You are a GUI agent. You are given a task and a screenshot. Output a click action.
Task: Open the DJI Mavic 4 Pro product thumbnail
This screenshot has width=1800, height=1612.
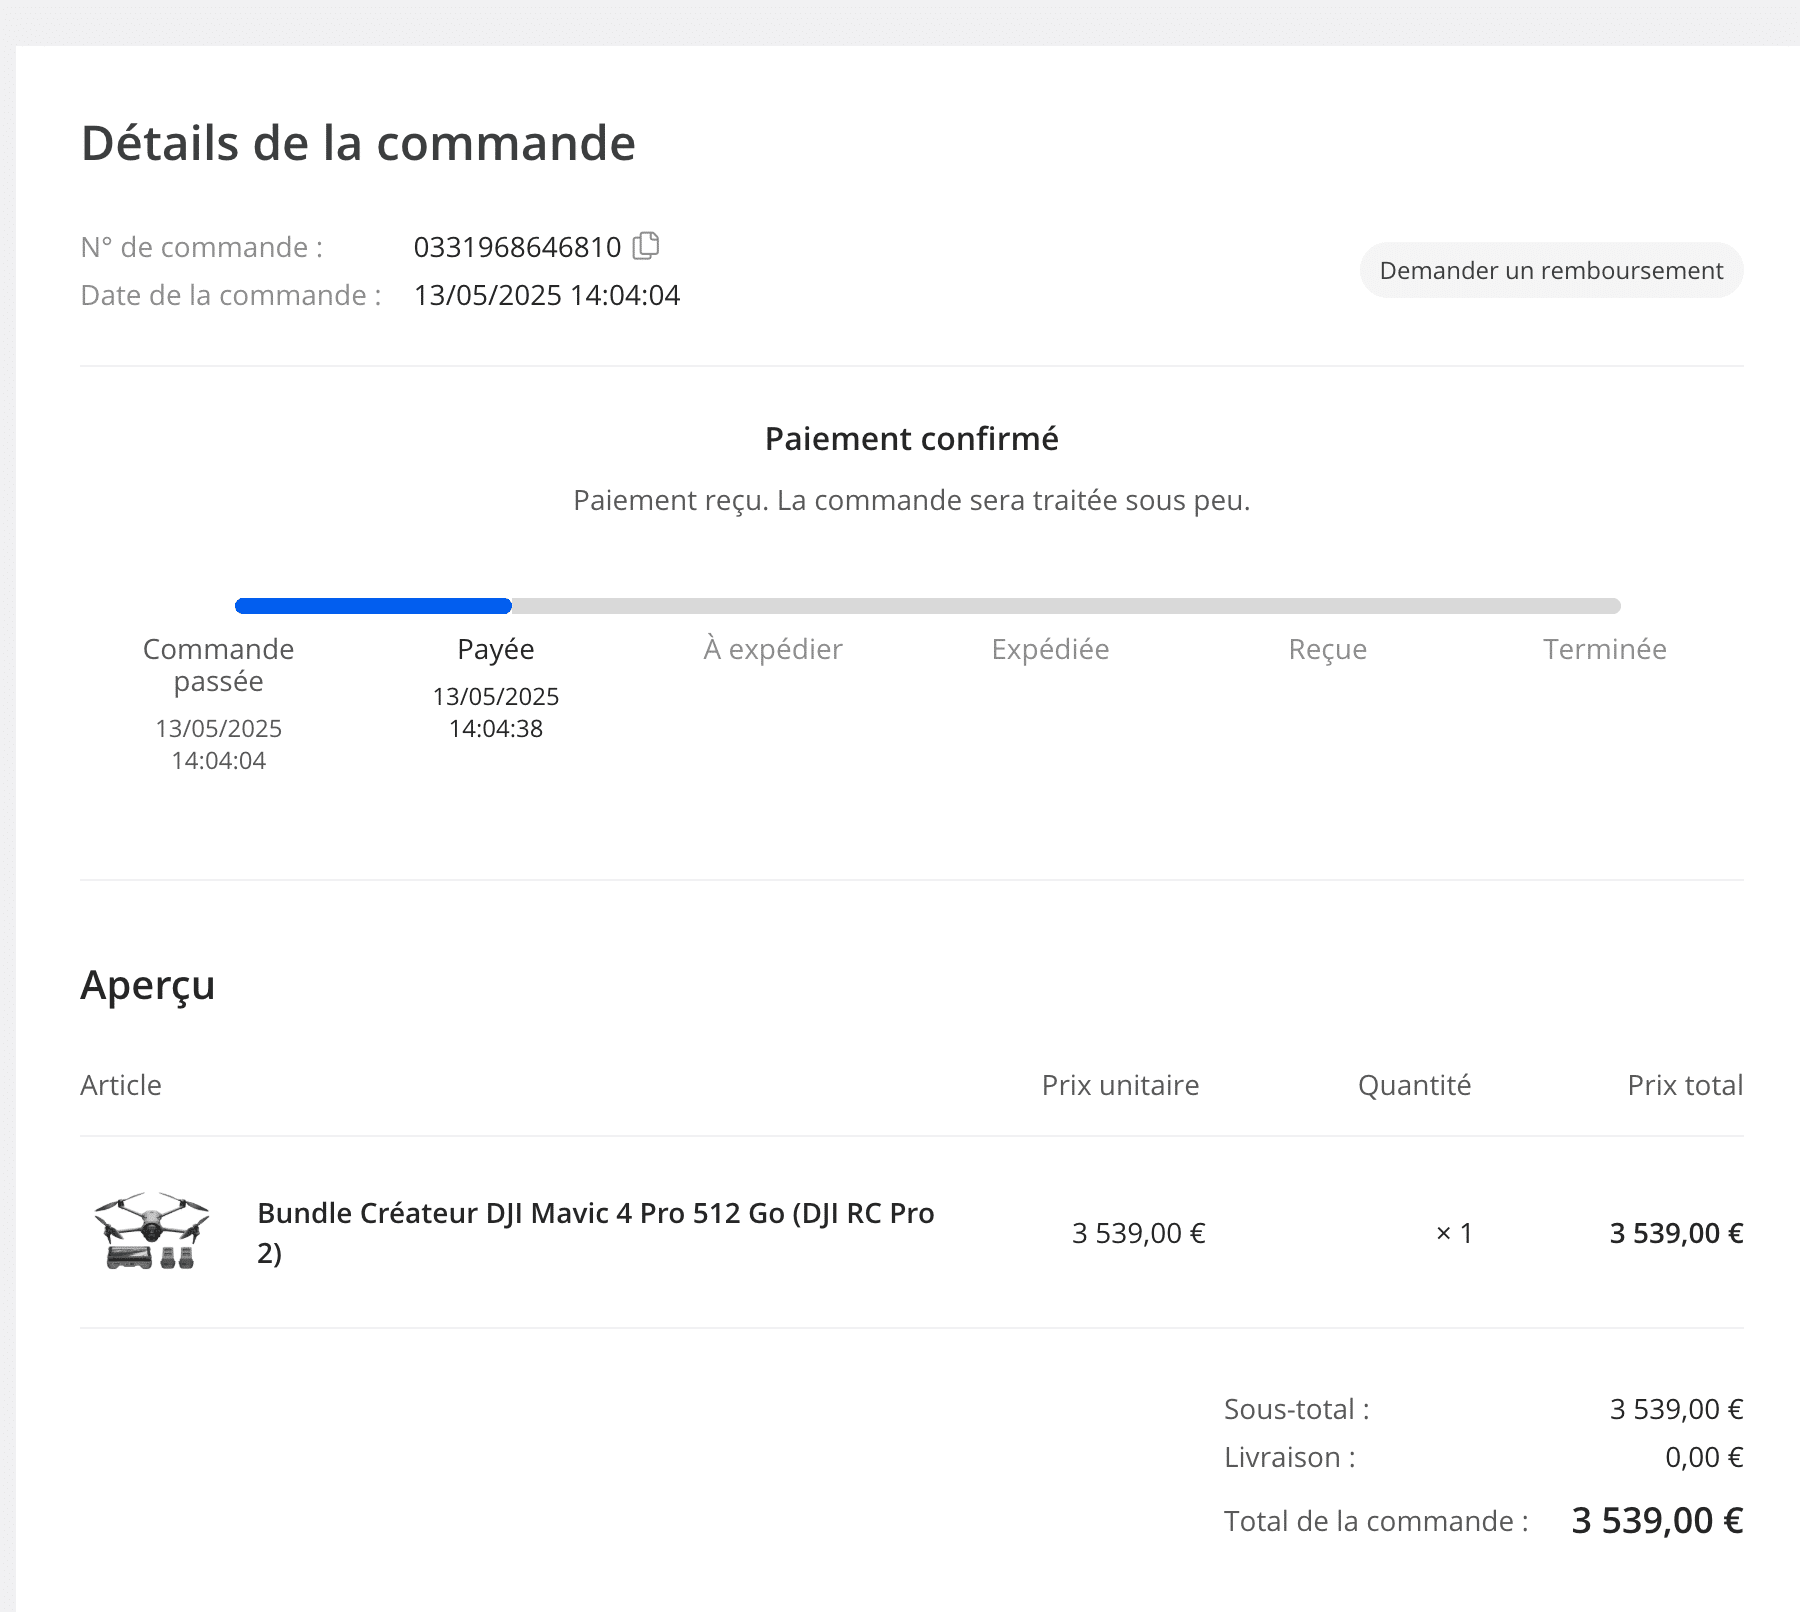pos(152,1232)
